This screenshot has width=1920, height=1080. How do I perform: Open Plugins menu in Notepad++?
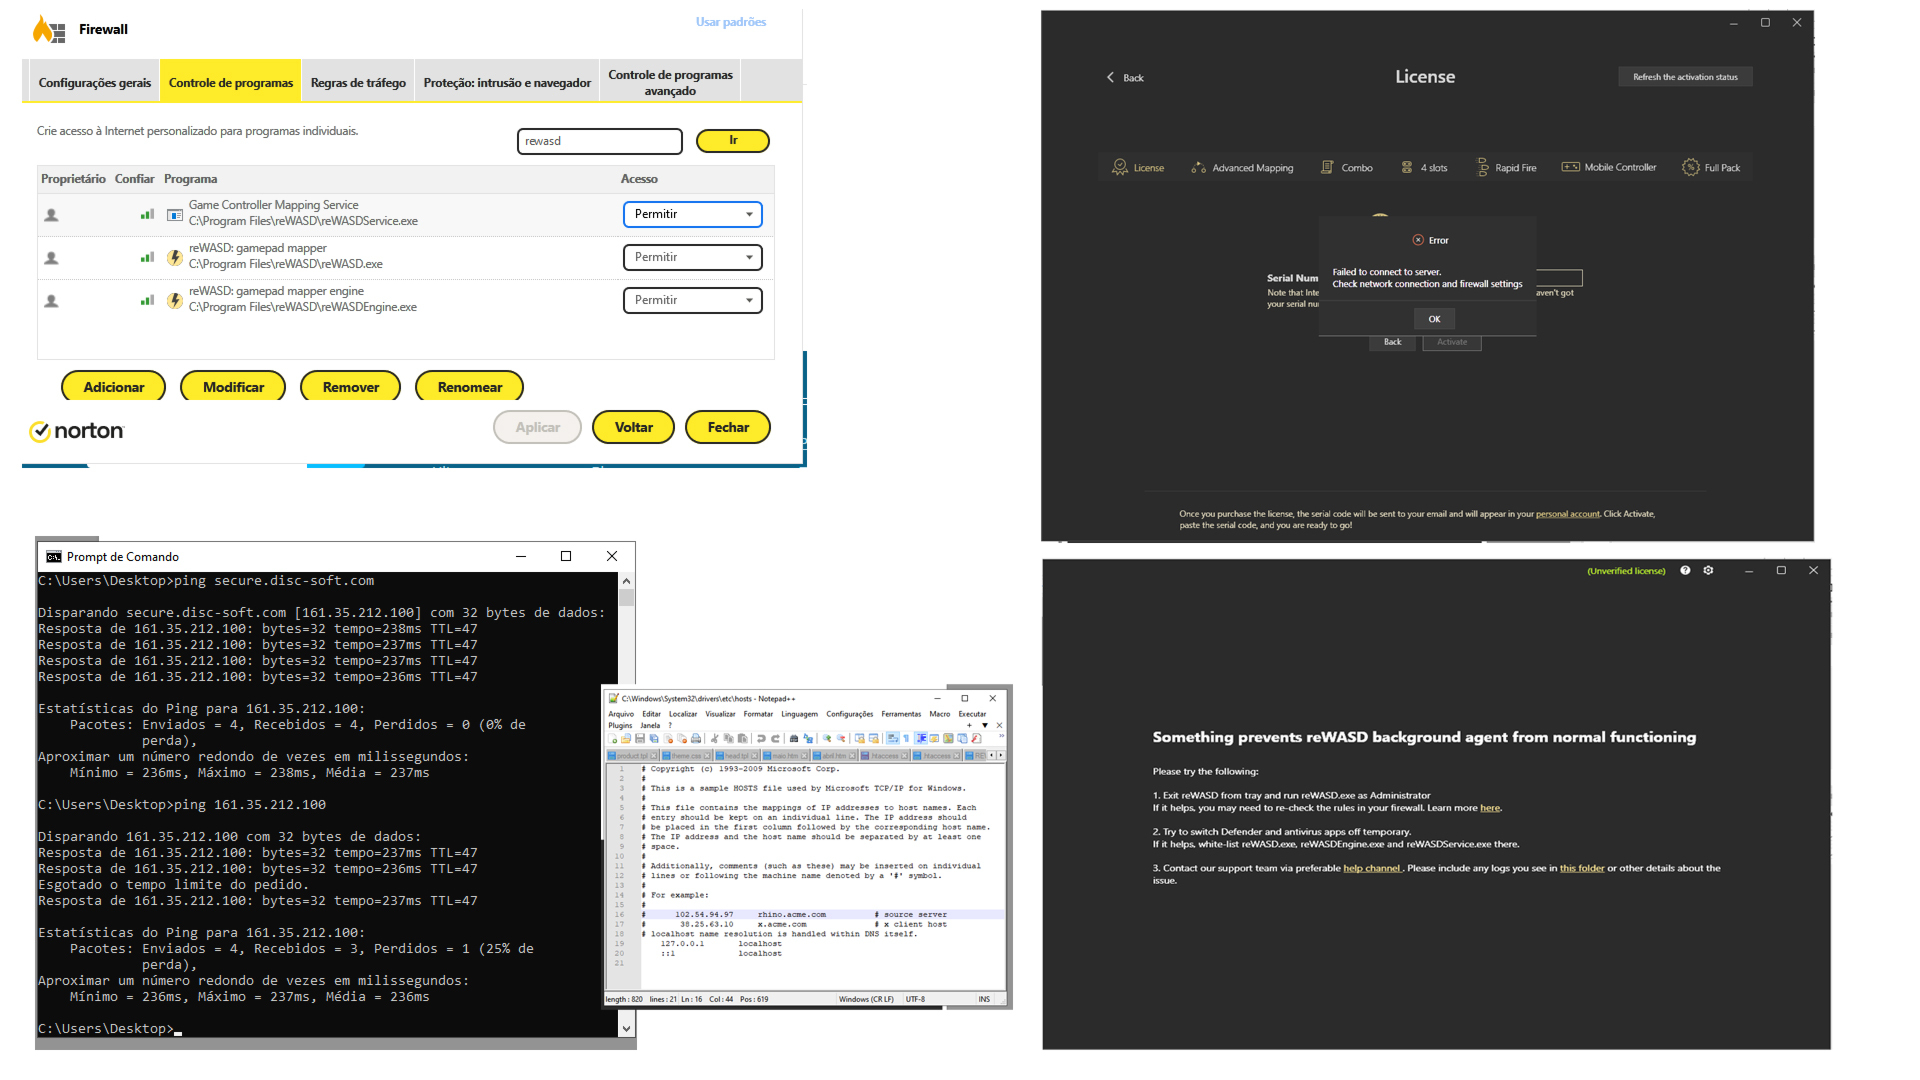point(620,725)
